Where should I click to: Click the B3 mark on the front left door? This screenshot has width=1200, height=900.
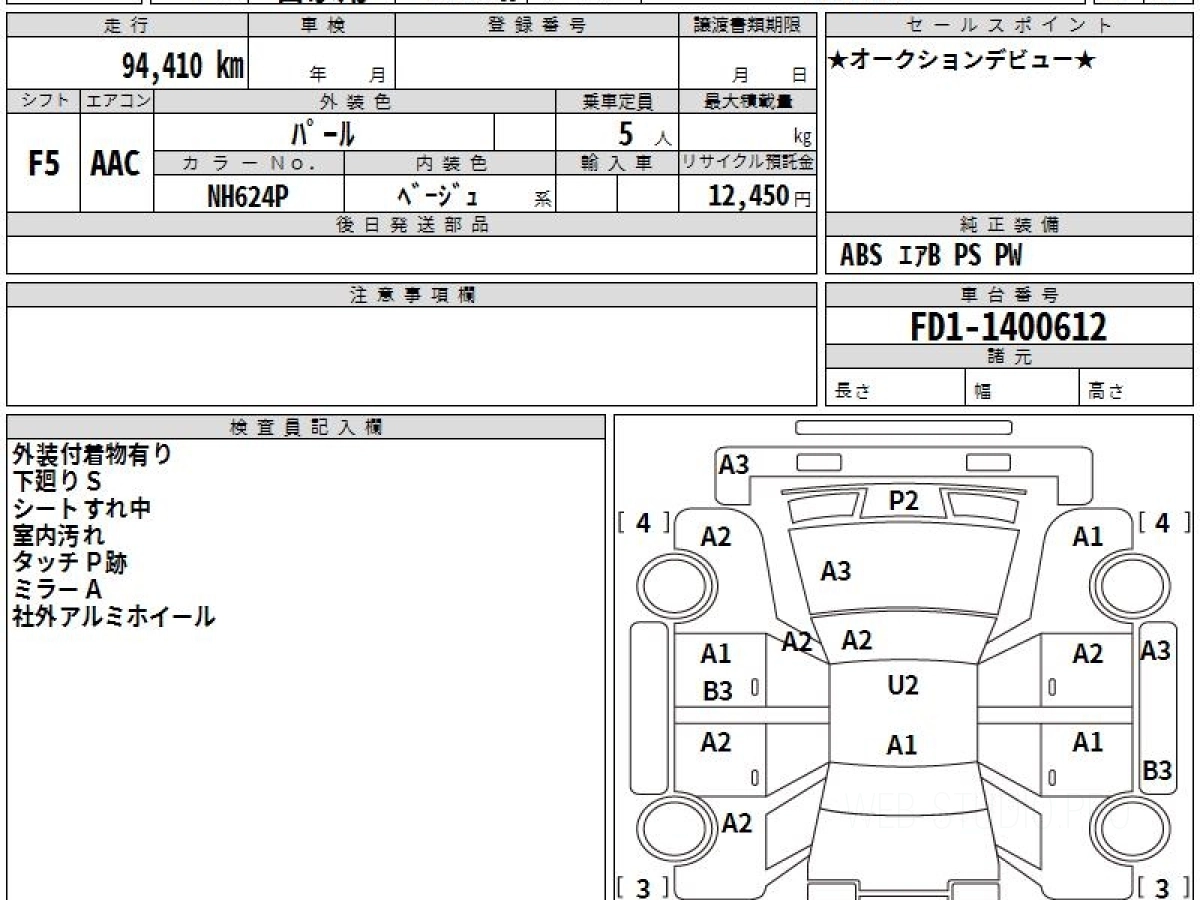pyautogui.click(x=717, y=691)
